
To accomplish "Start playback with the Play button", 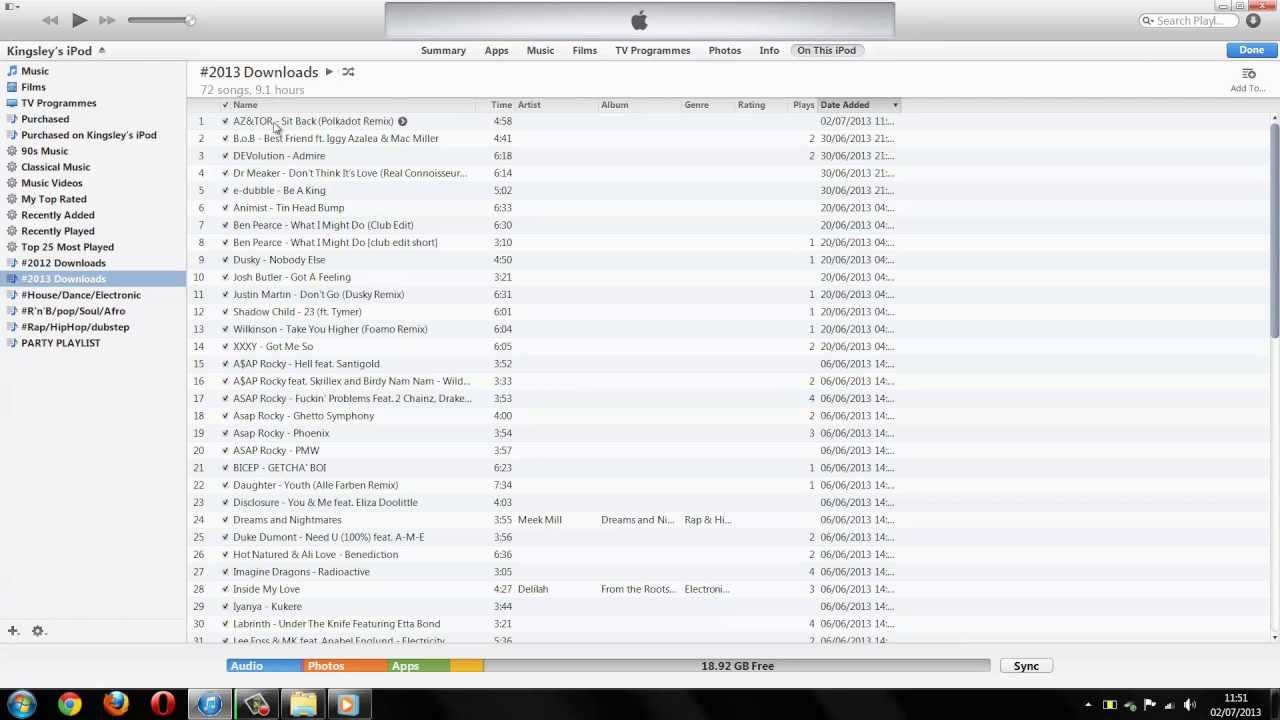I will (79, 20).
